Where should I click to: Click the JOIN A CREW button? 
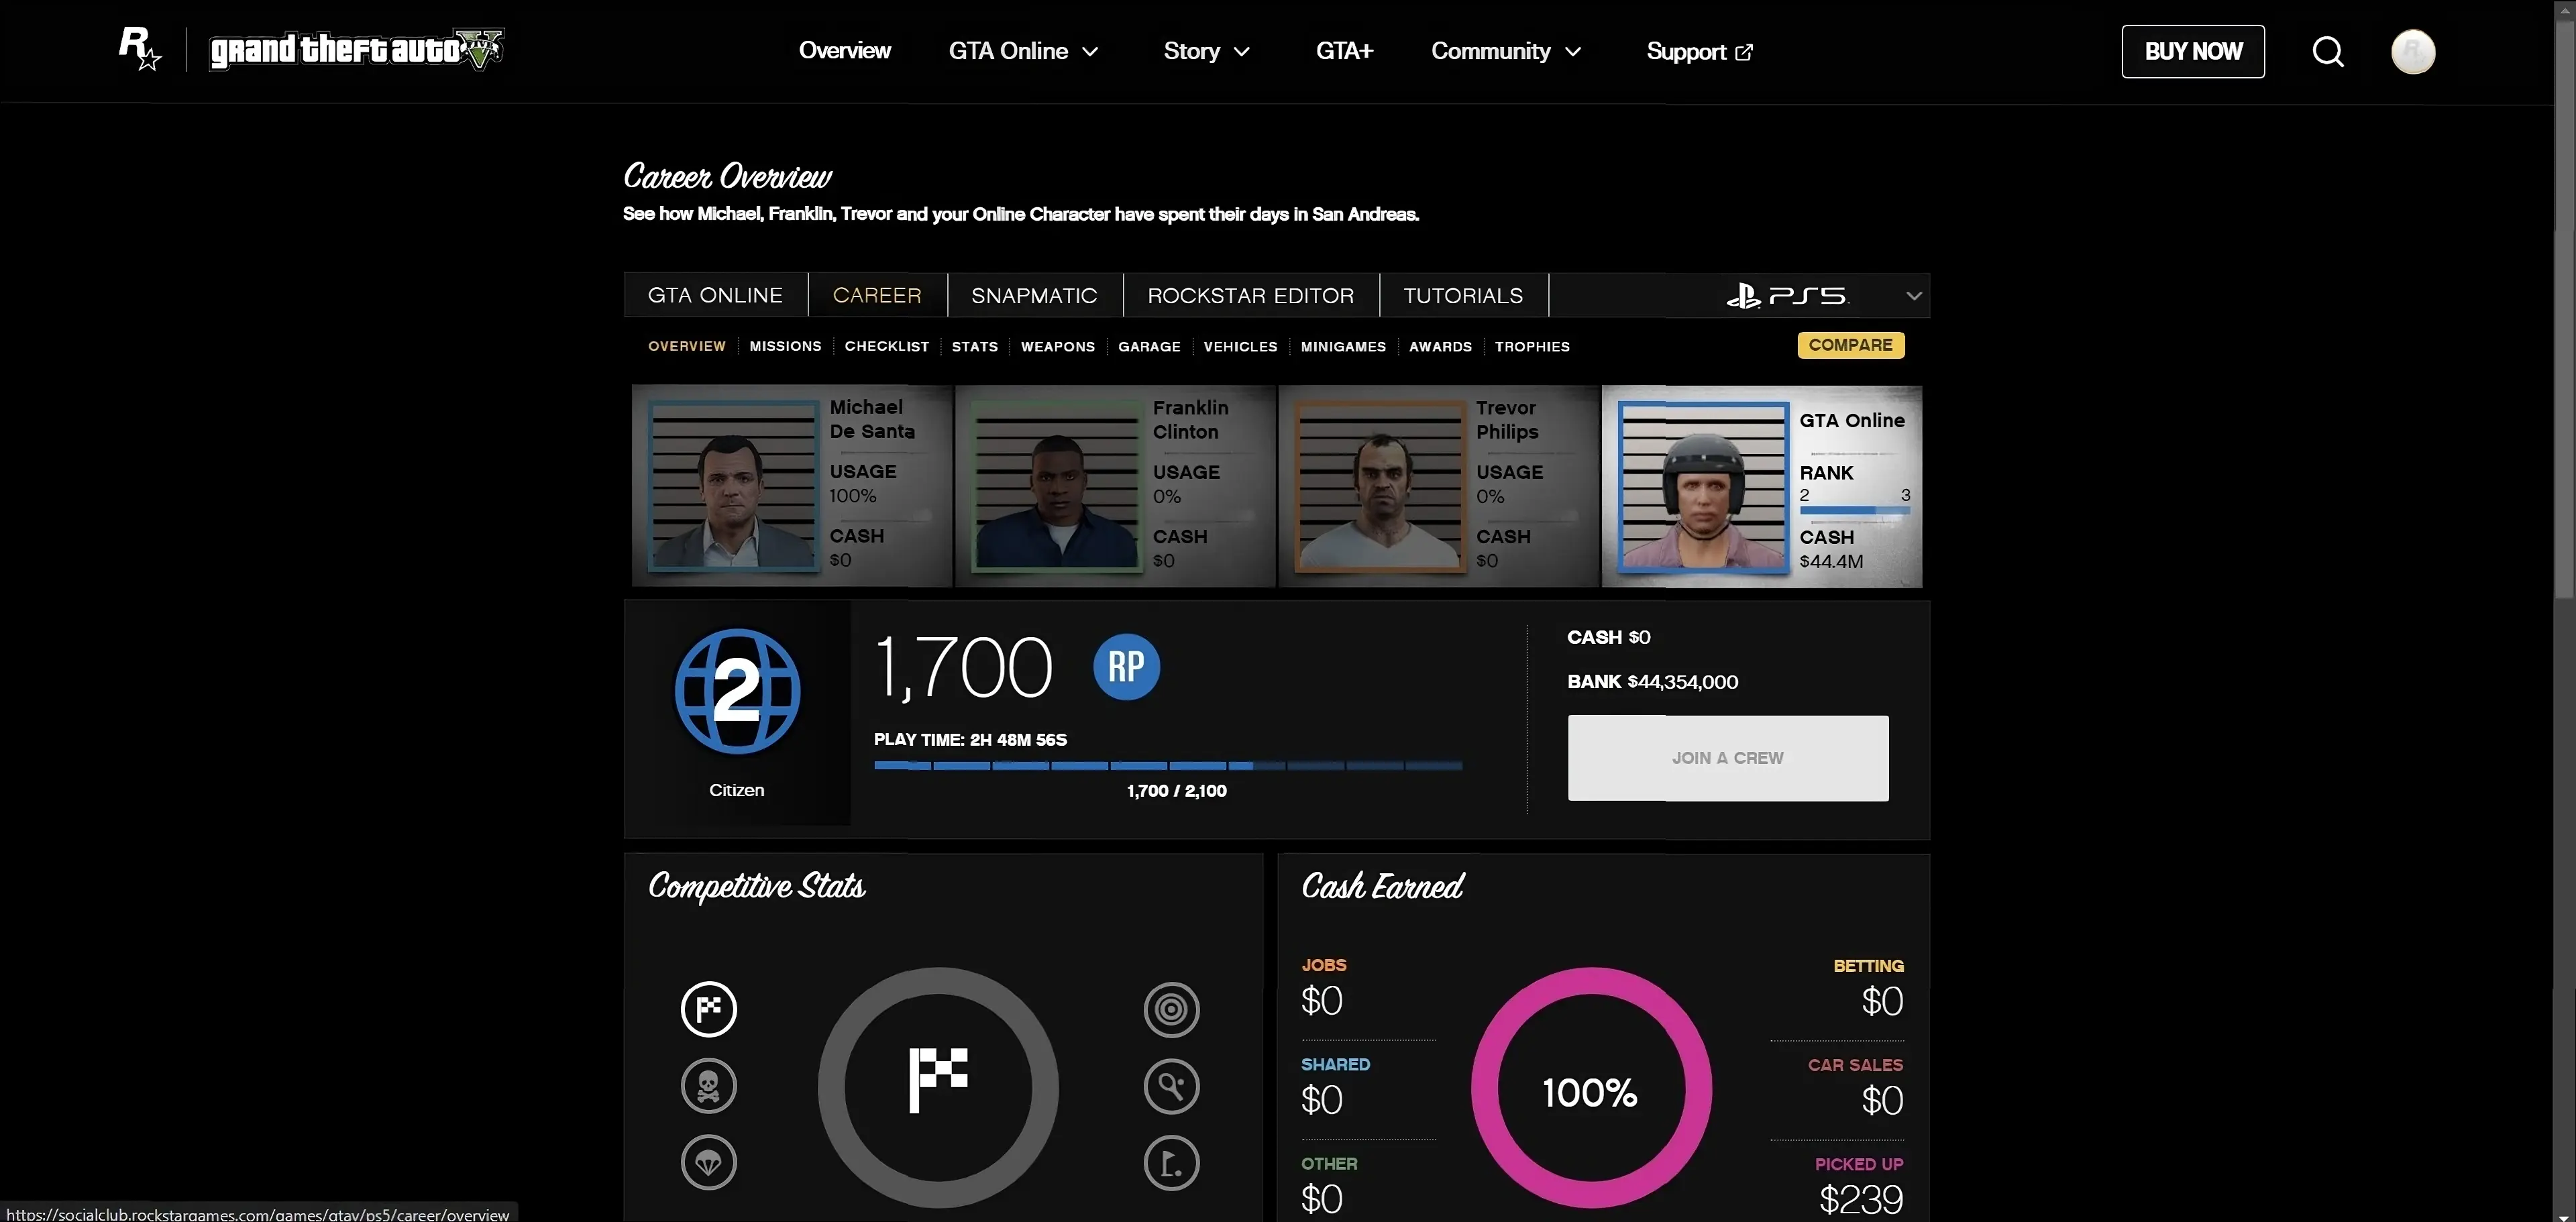(x=1727, y=758)
